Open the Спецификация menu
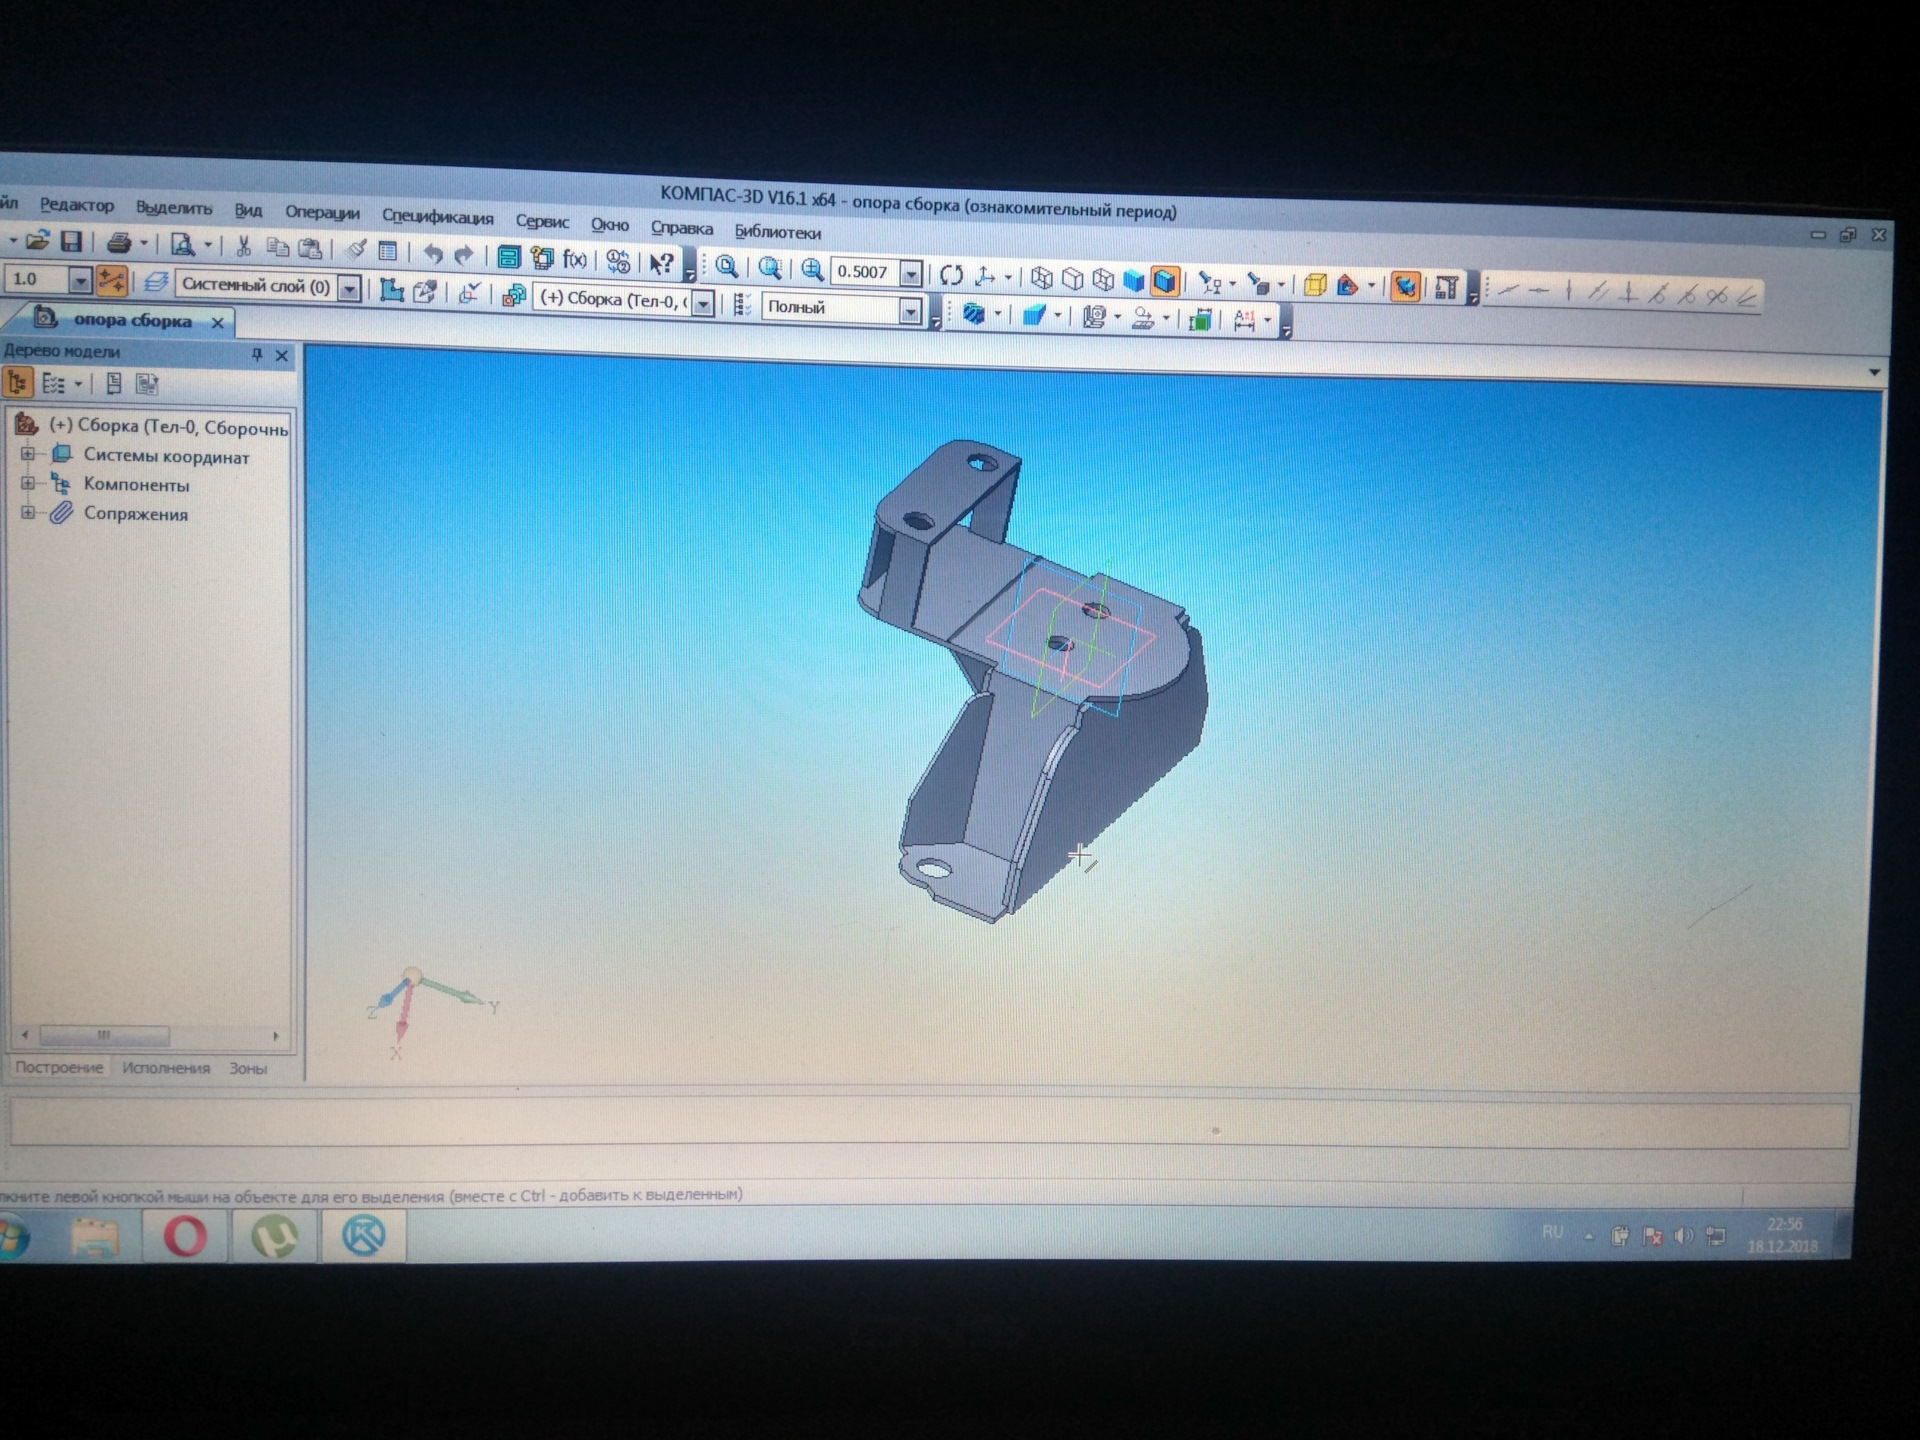The height and width of the screenshot is (1440, 1920). (438, 217)
